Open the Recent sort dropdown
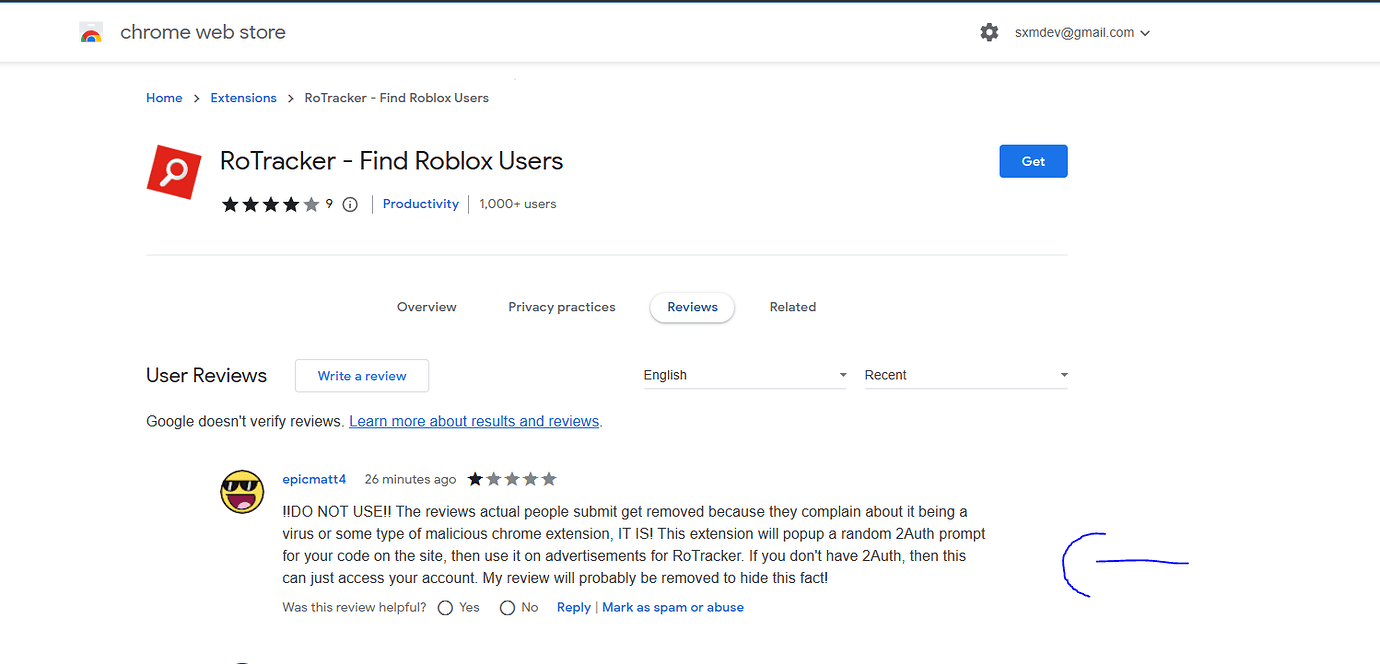1380x664 pixels. click(x=966, y=375)
